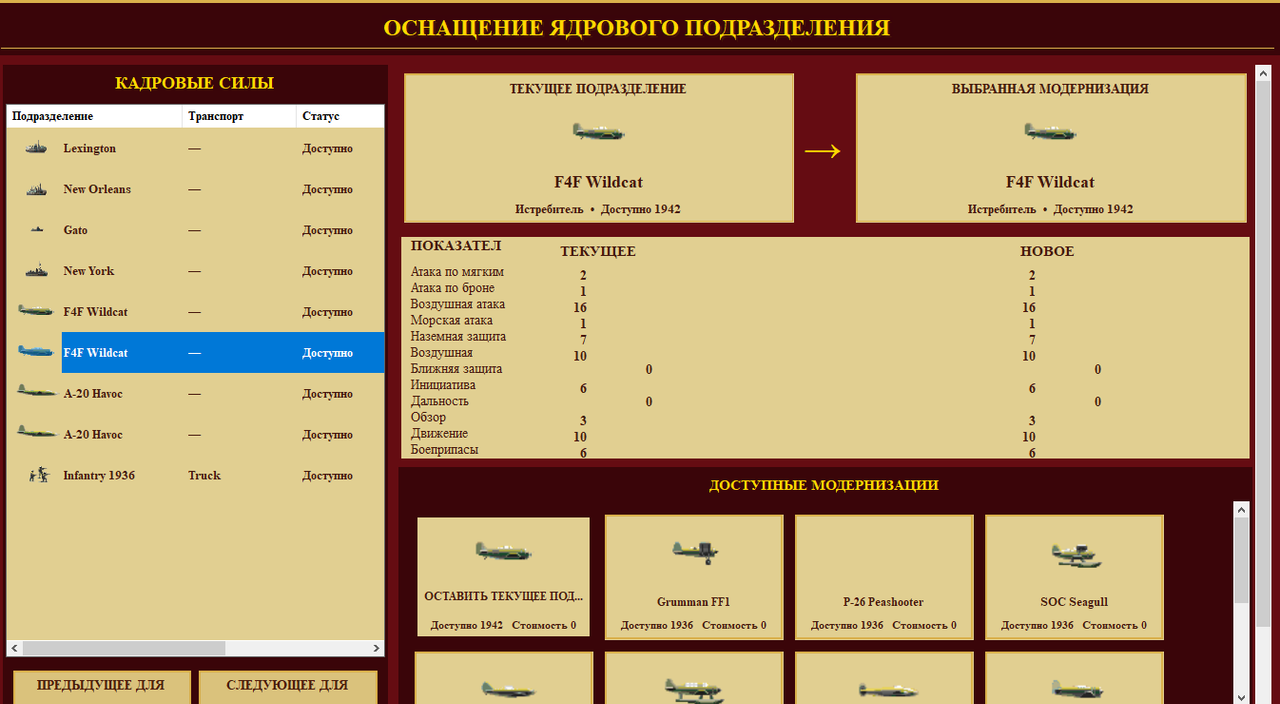Viewport: 1280px width, 704px height.
Task: Click the plane icon on Оставить текущее card
Action: point(503,551)
